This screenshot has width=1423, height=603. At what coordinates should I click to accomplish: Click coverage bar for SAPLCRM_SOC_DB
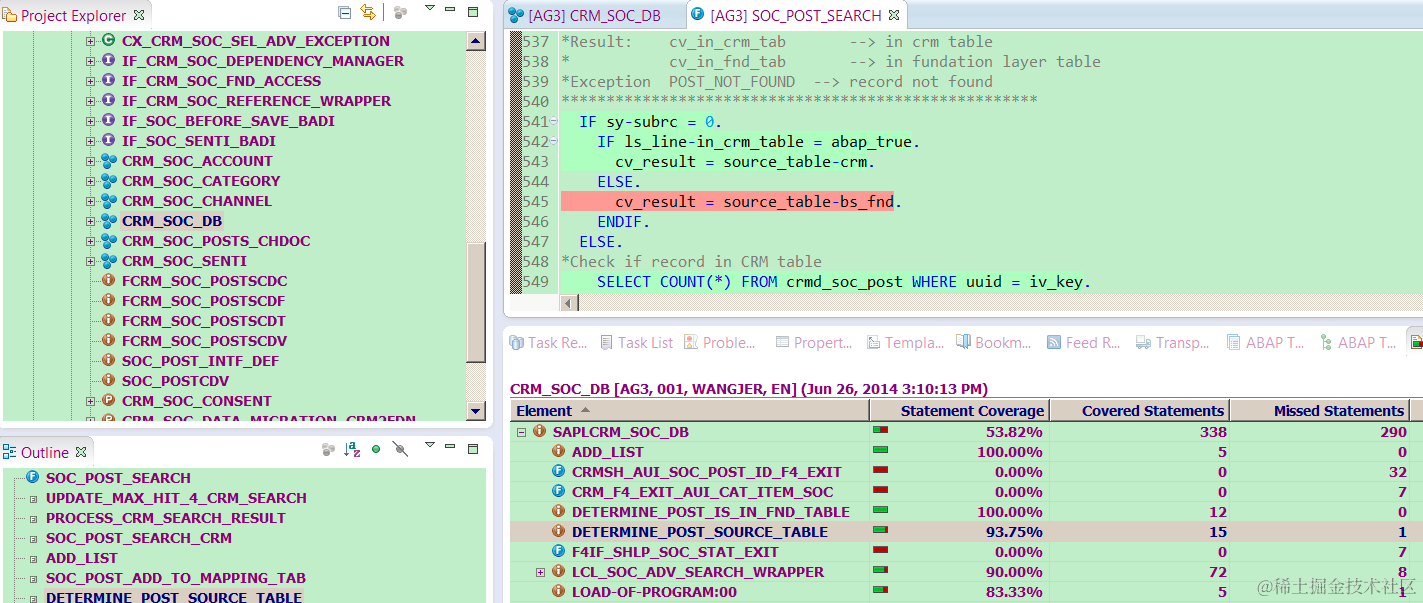(881, 430)
